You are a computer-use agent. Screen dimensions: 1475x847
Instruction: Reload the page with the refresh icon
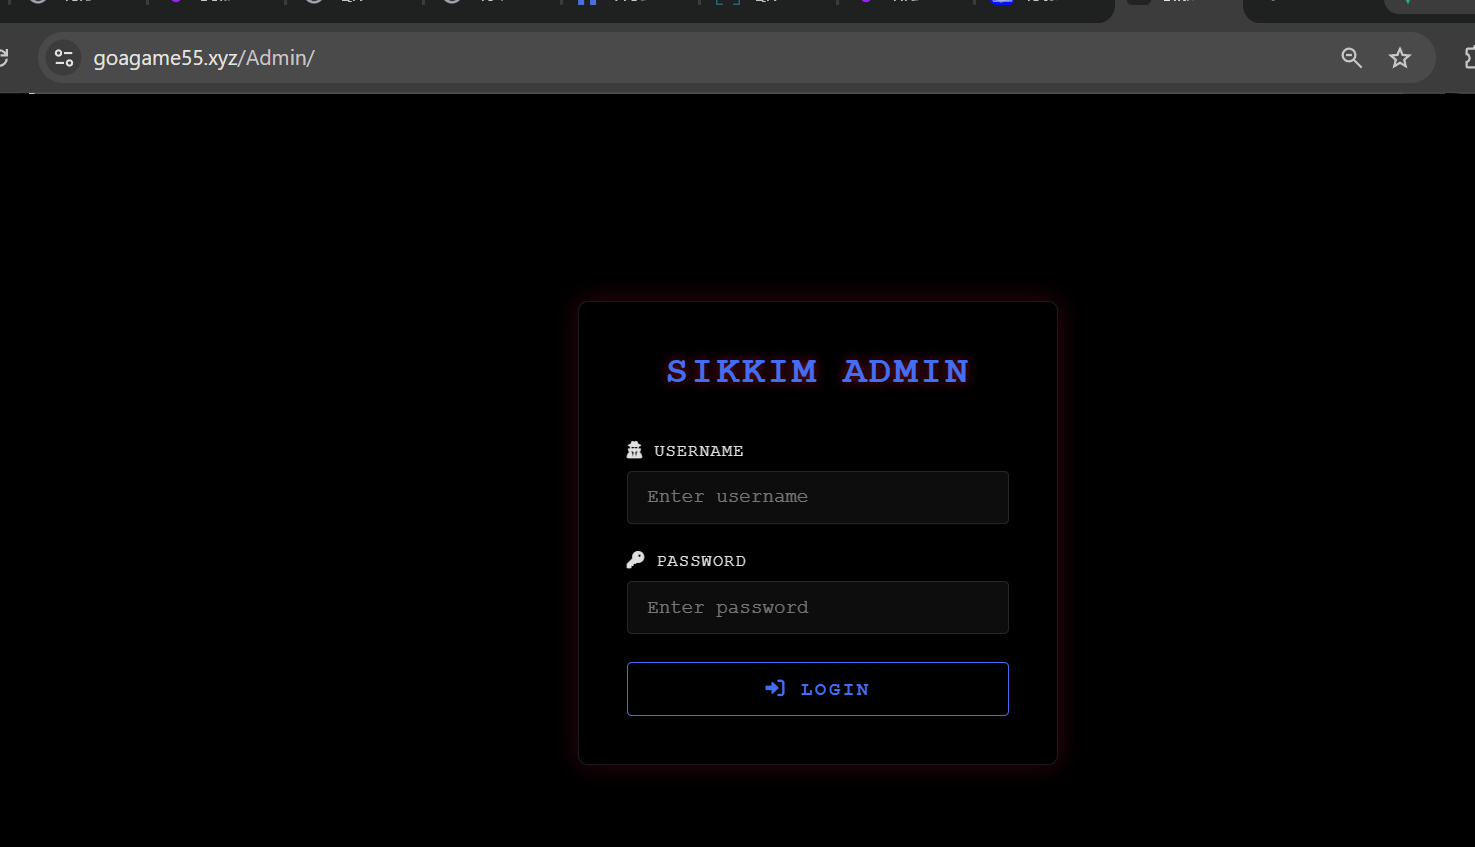click(3, 58)
